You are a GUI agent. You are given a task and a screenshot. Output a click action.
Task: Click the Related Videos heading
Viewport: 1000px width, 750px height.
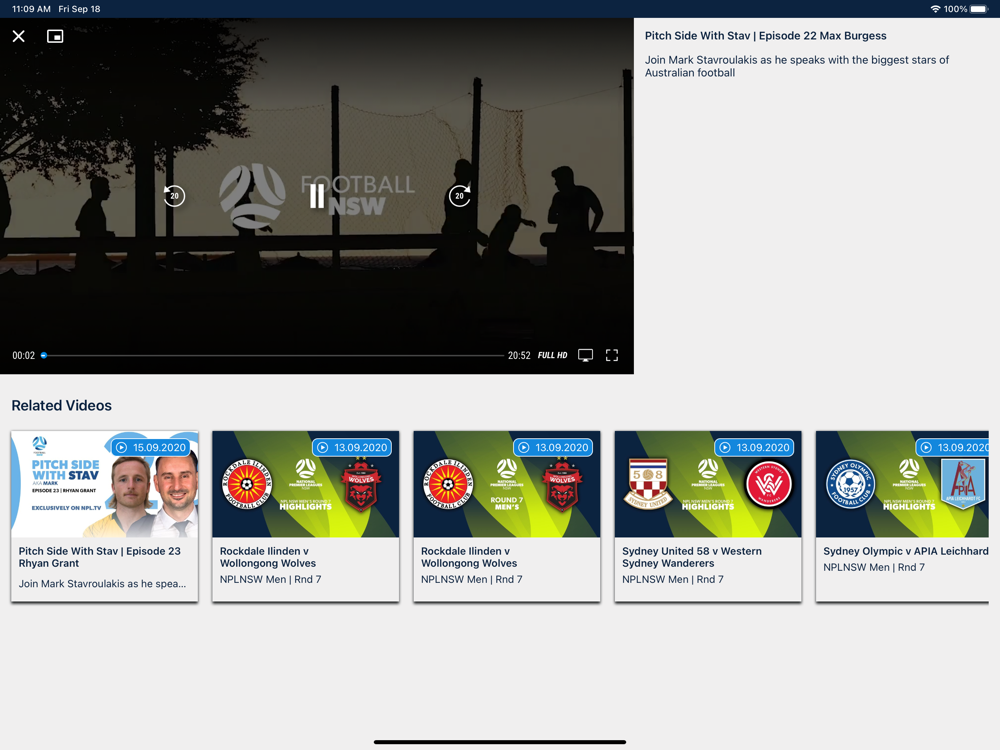62,406
